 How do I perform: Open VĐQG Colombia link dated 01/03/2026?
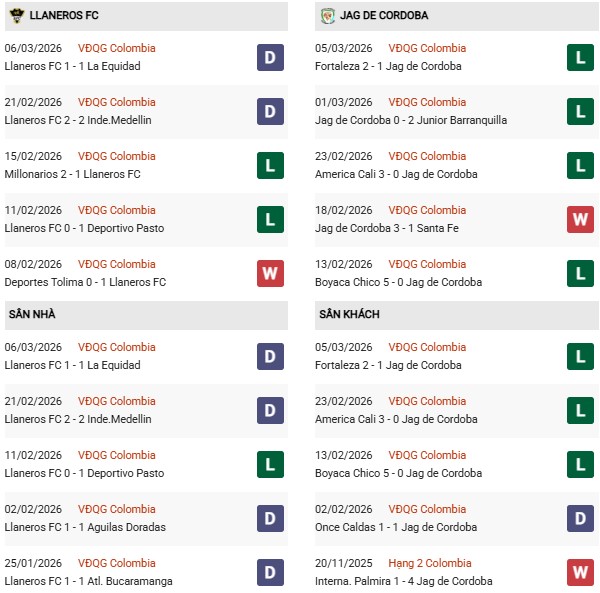point(428,102)
